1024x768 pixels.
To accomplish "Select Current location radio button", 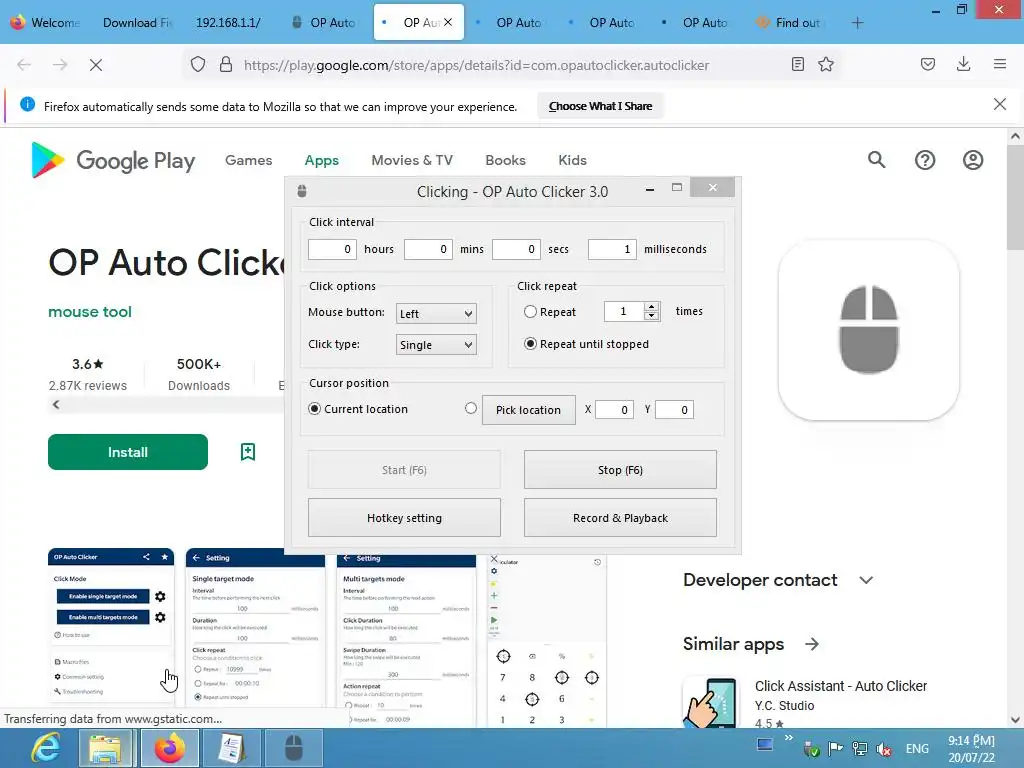I will [315, 409].
